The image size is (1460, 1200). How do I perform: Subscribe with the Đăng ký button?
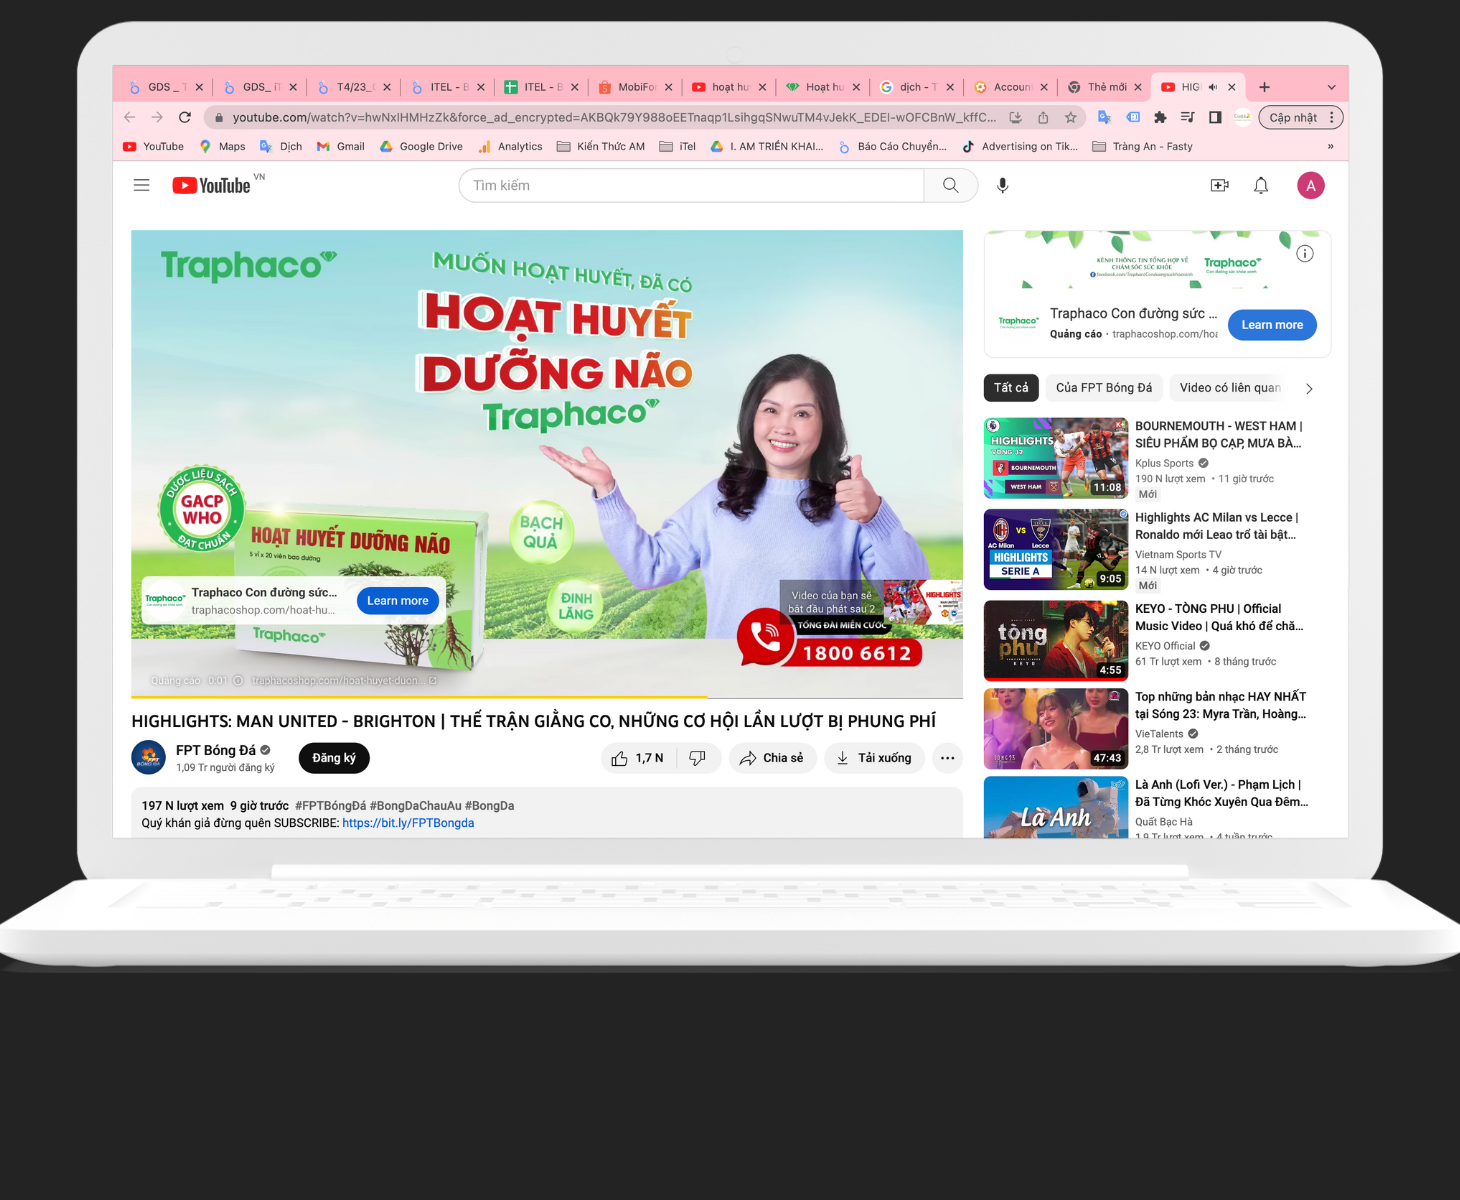click(334, 759)
